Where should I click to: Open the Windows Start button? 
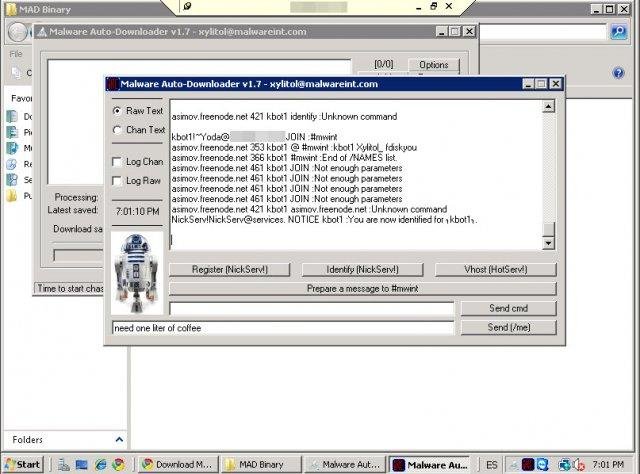pos(23,465)
